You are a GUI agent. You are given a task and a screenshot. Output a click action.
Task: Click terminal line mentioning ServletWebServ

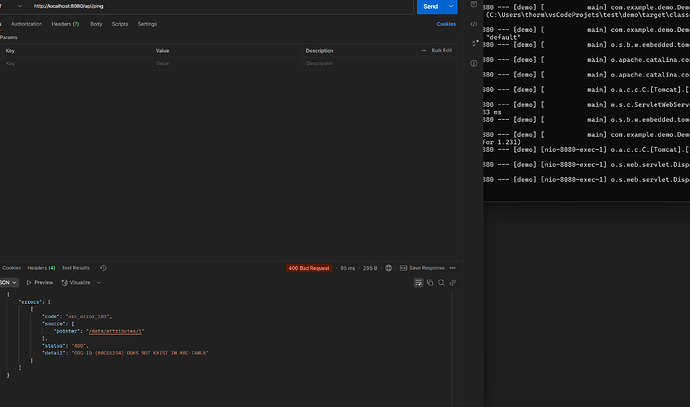click(586, 105)
